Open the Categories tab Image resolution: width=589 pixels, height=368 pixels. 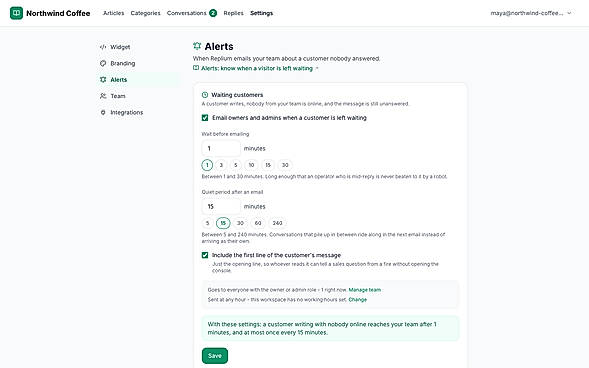(x=145, y=13)
